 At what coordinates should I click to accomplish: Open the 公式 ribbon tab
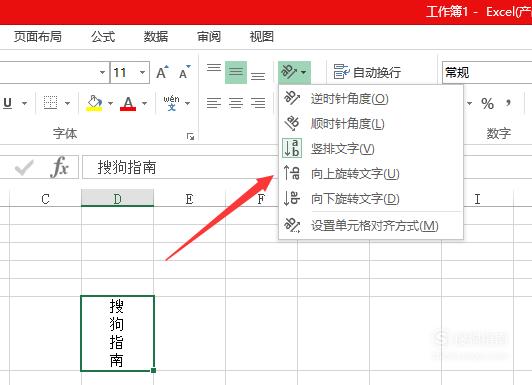click(103, 36)
